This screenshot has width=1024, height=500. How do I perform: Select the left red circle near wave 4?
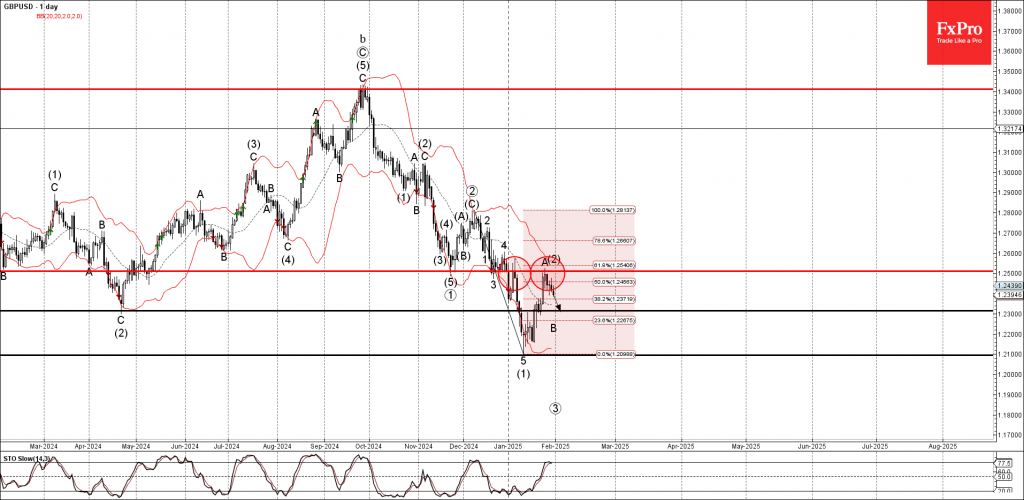(x=515, y=272)
